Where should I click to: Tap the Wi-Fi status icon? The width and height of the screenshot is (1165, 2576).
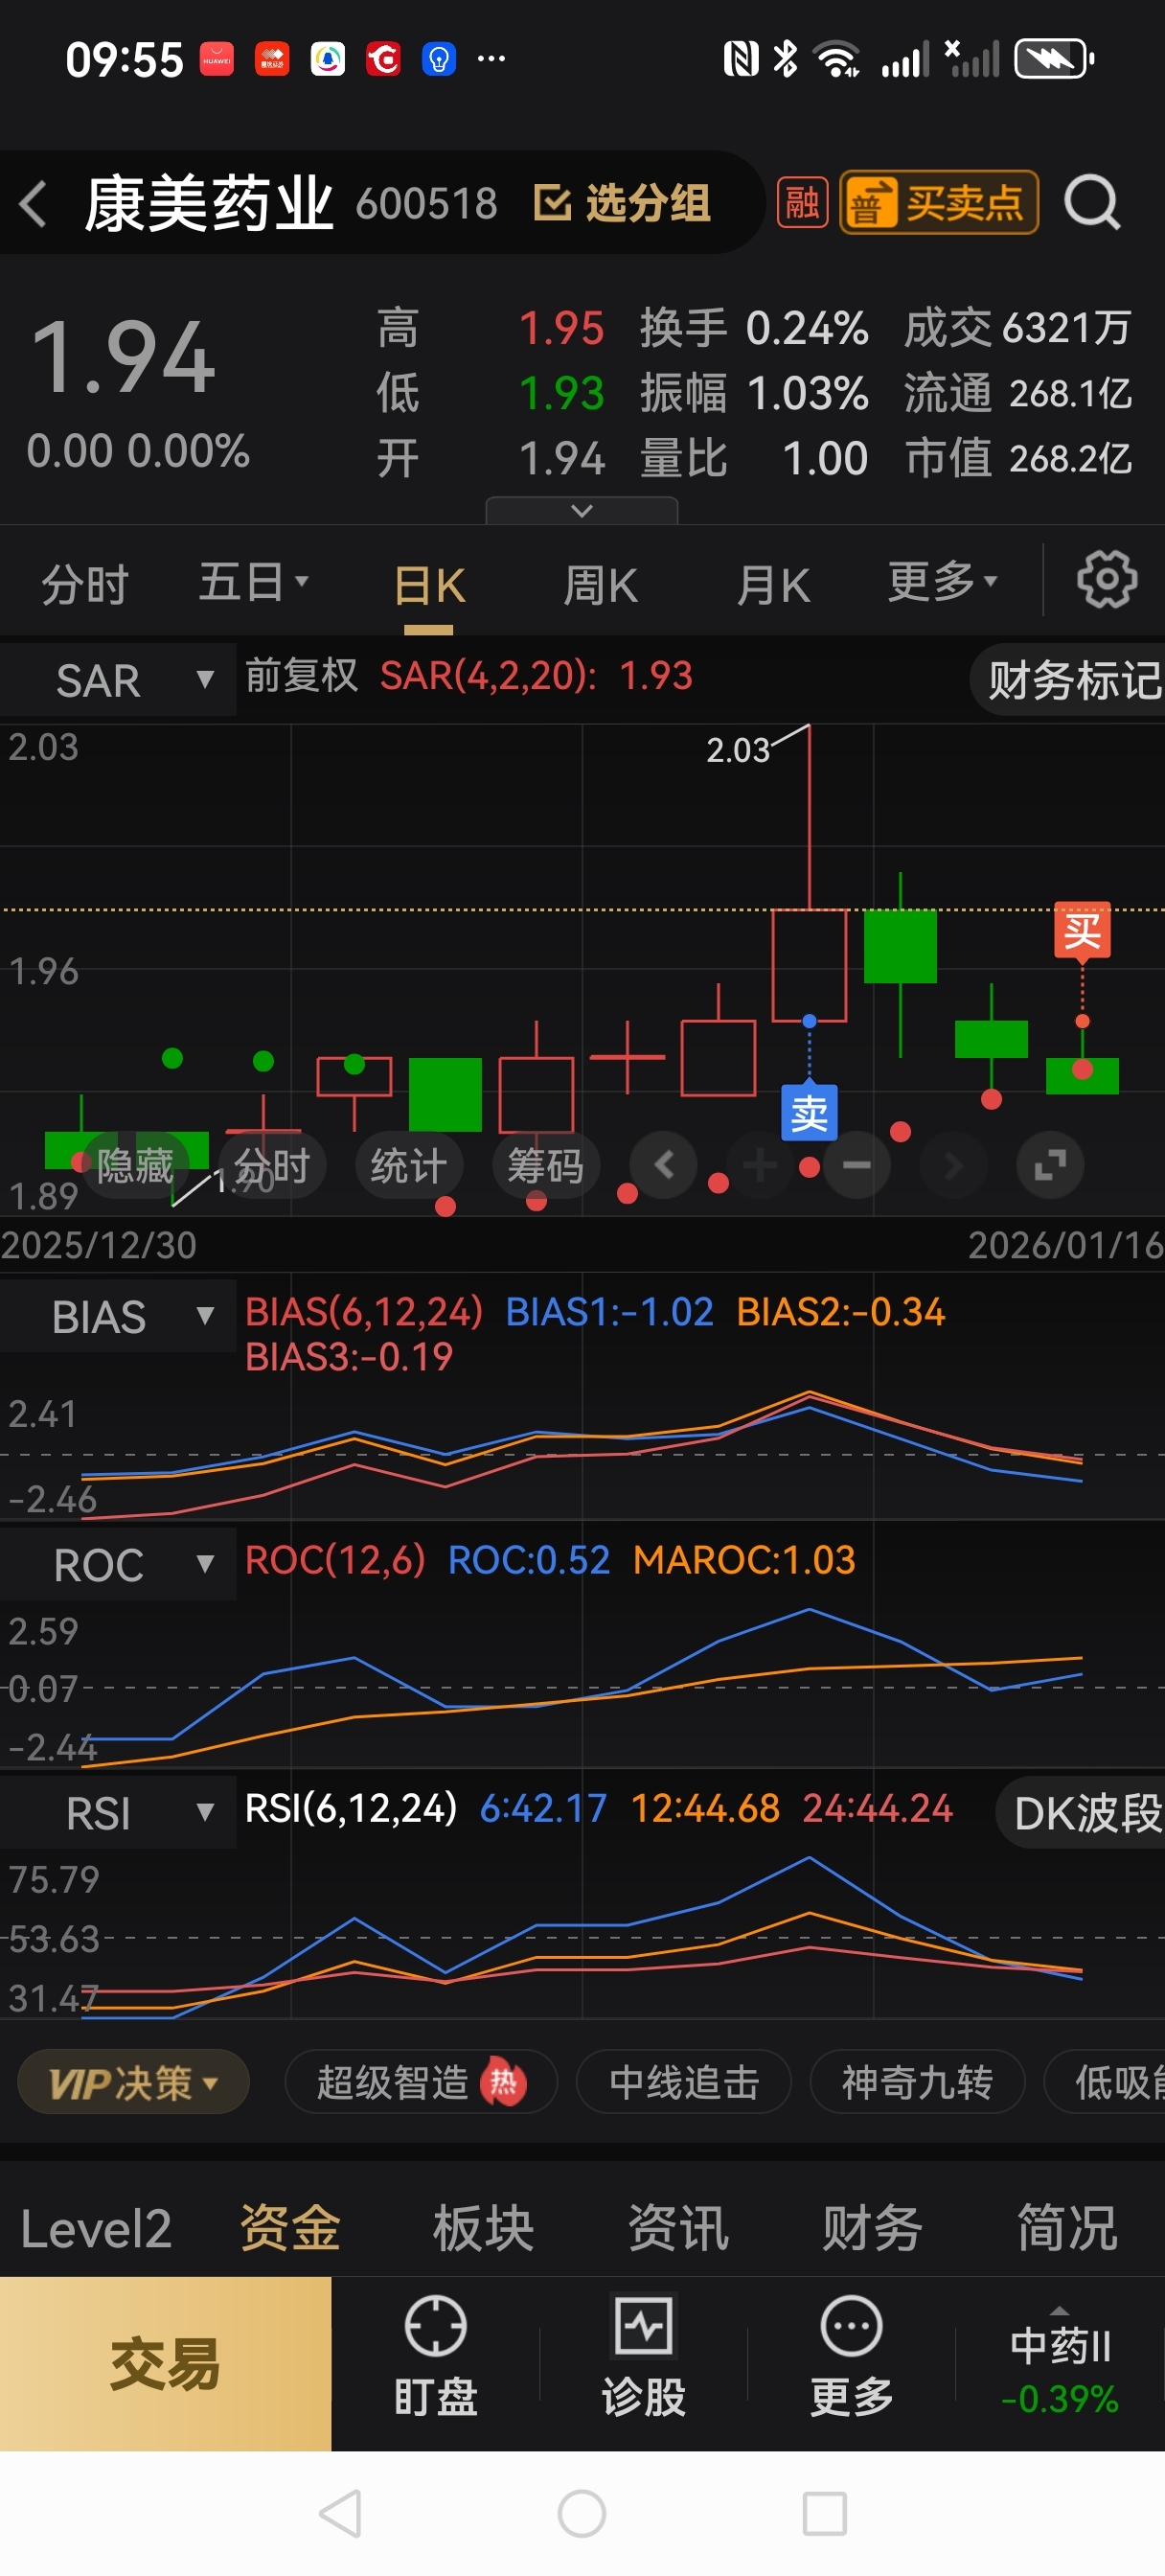(838, 59)
